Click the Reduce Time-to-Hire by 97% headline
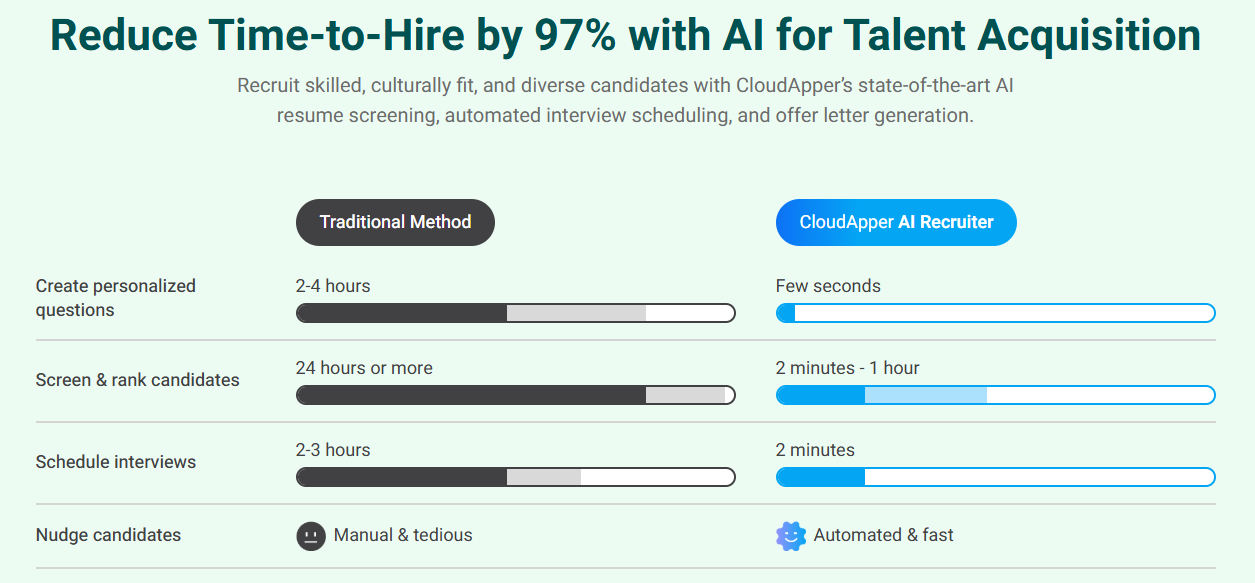This screenshot has width=1255, height=583. (x=625, y=36)
